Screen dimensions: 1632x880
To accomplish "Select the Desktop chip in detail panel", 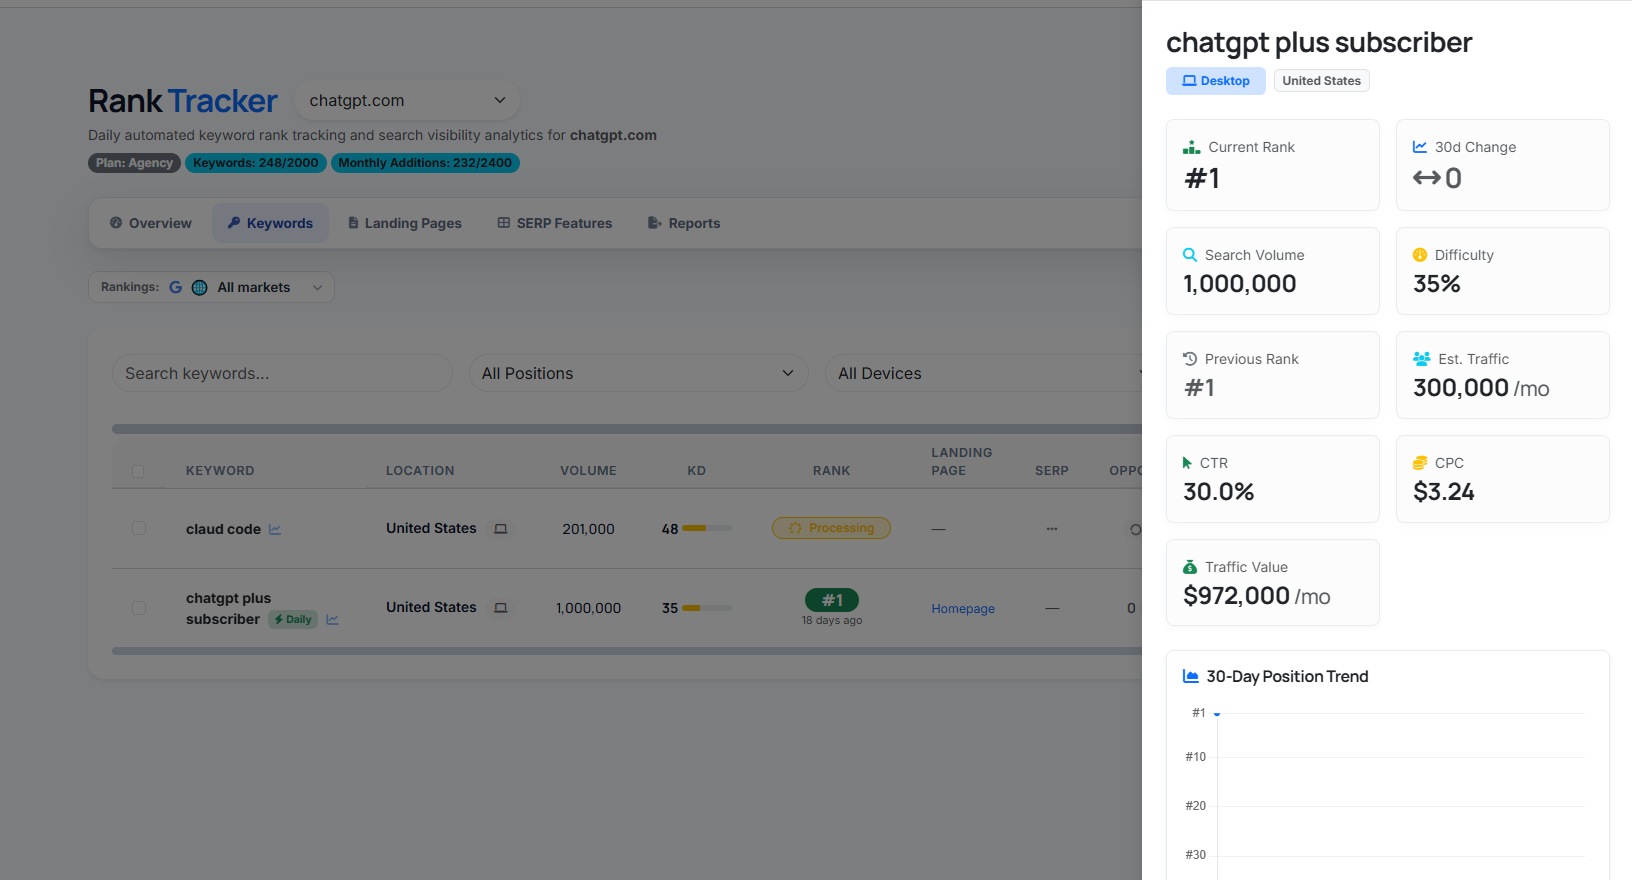I will tap(1216, 81).
